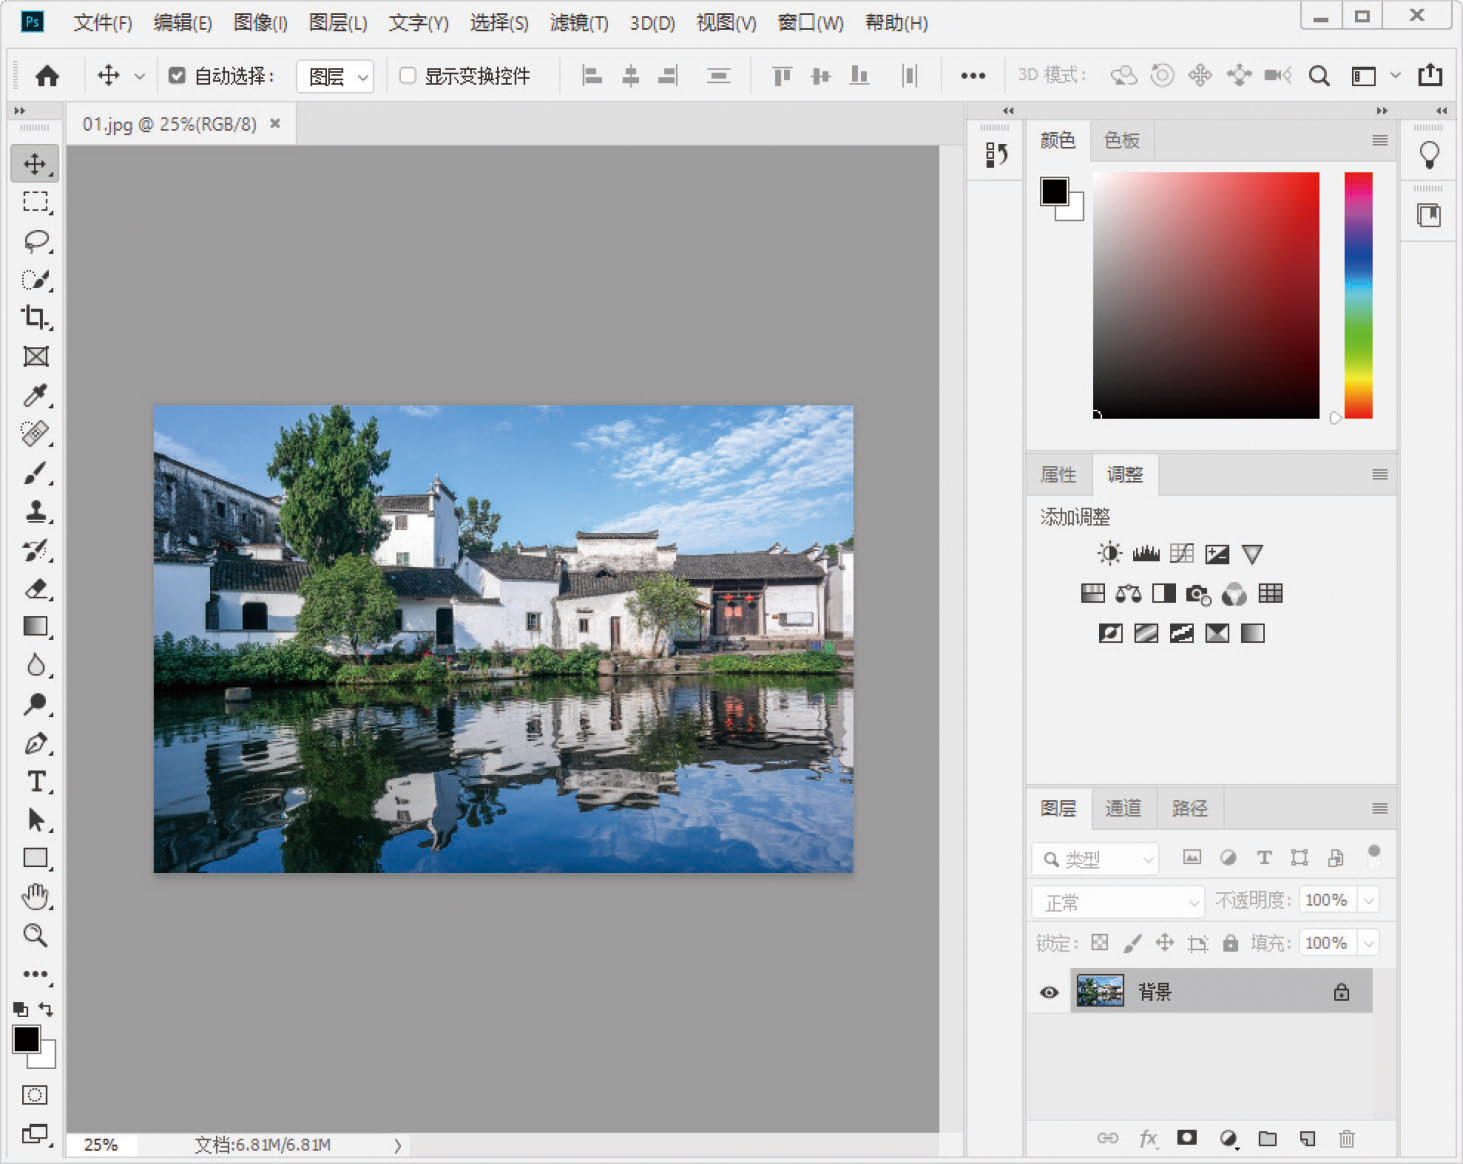Open the History panel icon
The image size is (1463, 1164).
996,154
